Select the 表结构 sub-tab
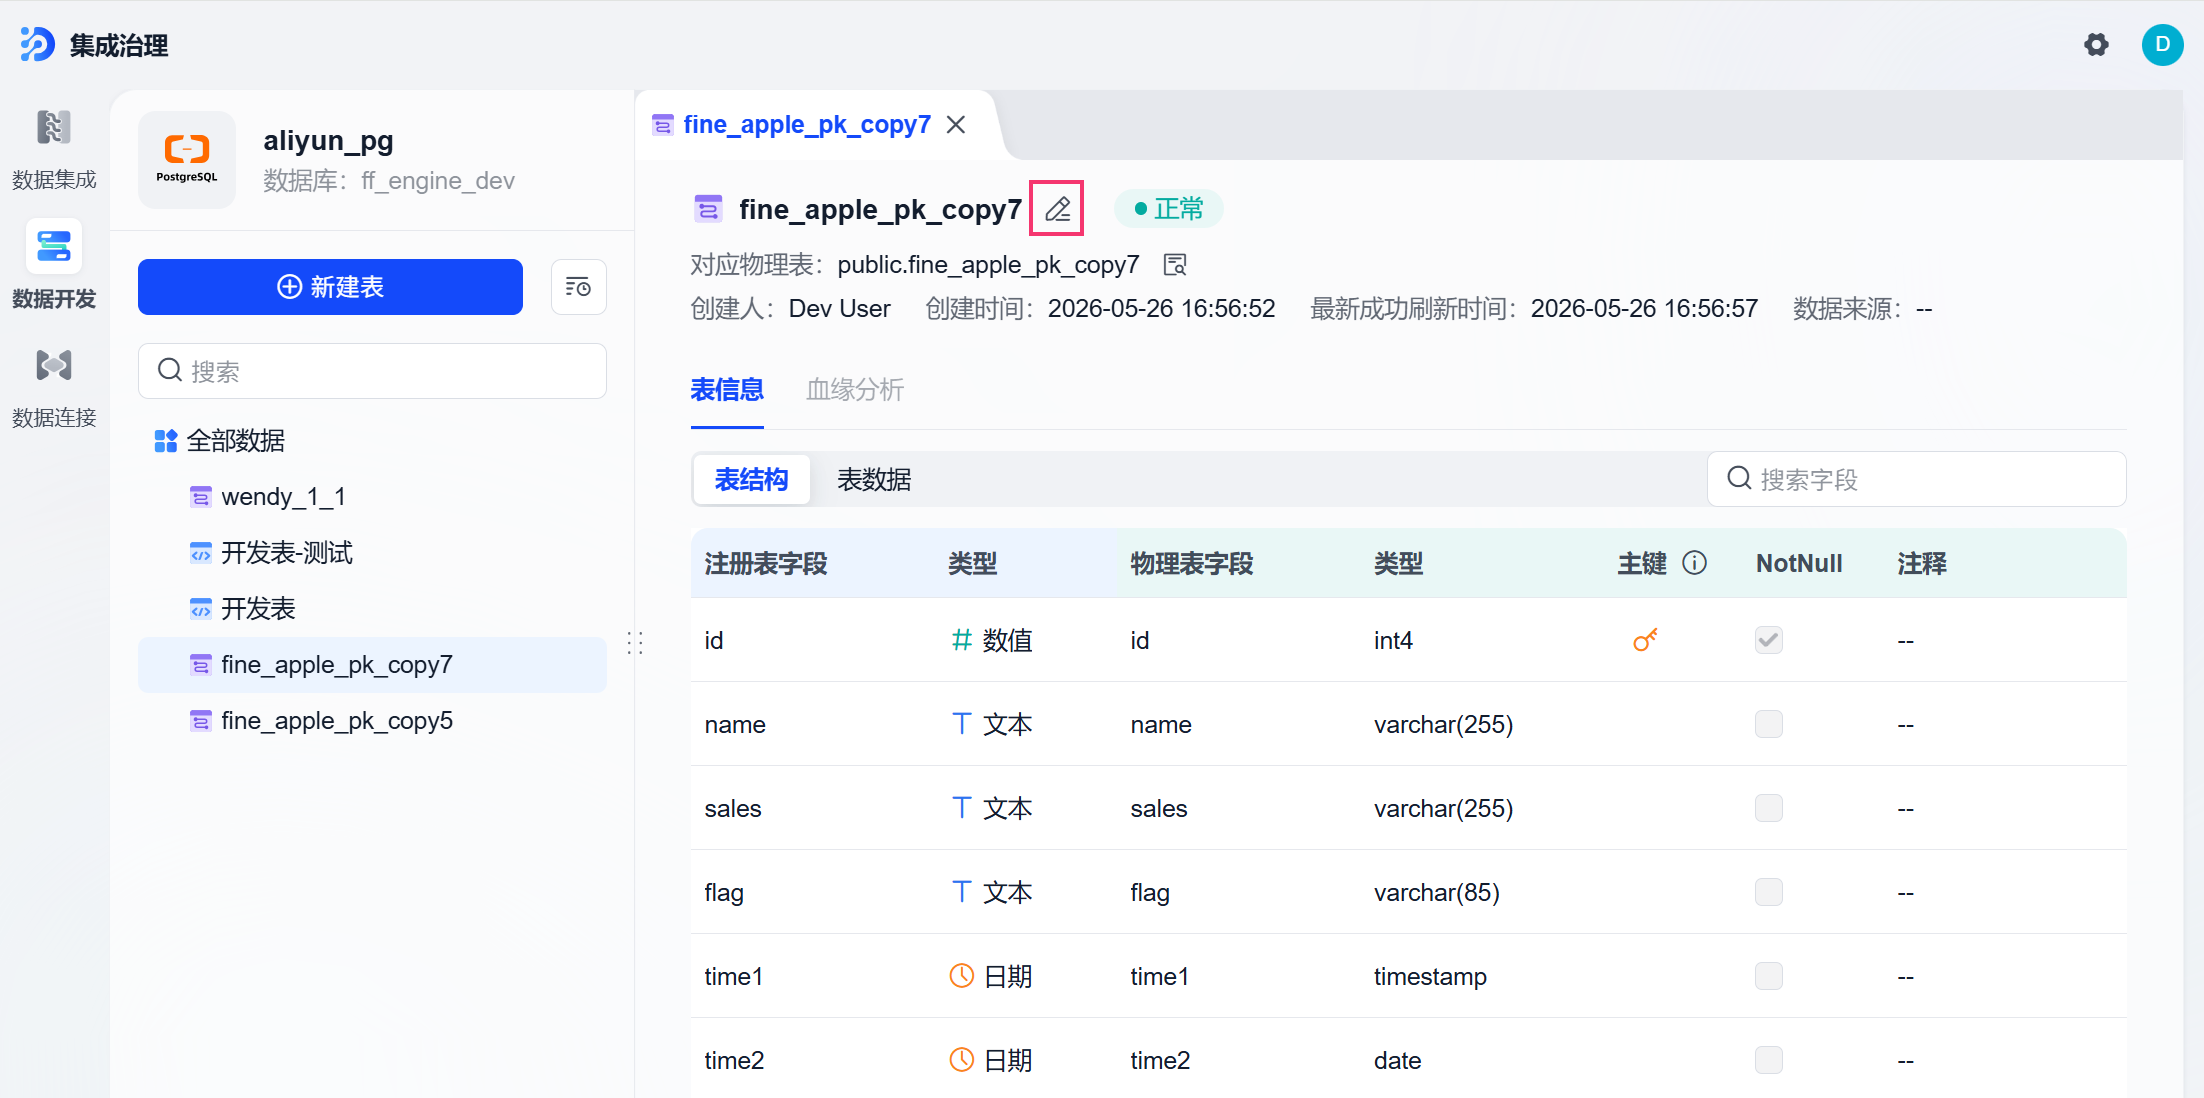This screenshot has height=1098, width=2204. click(751, 480)
